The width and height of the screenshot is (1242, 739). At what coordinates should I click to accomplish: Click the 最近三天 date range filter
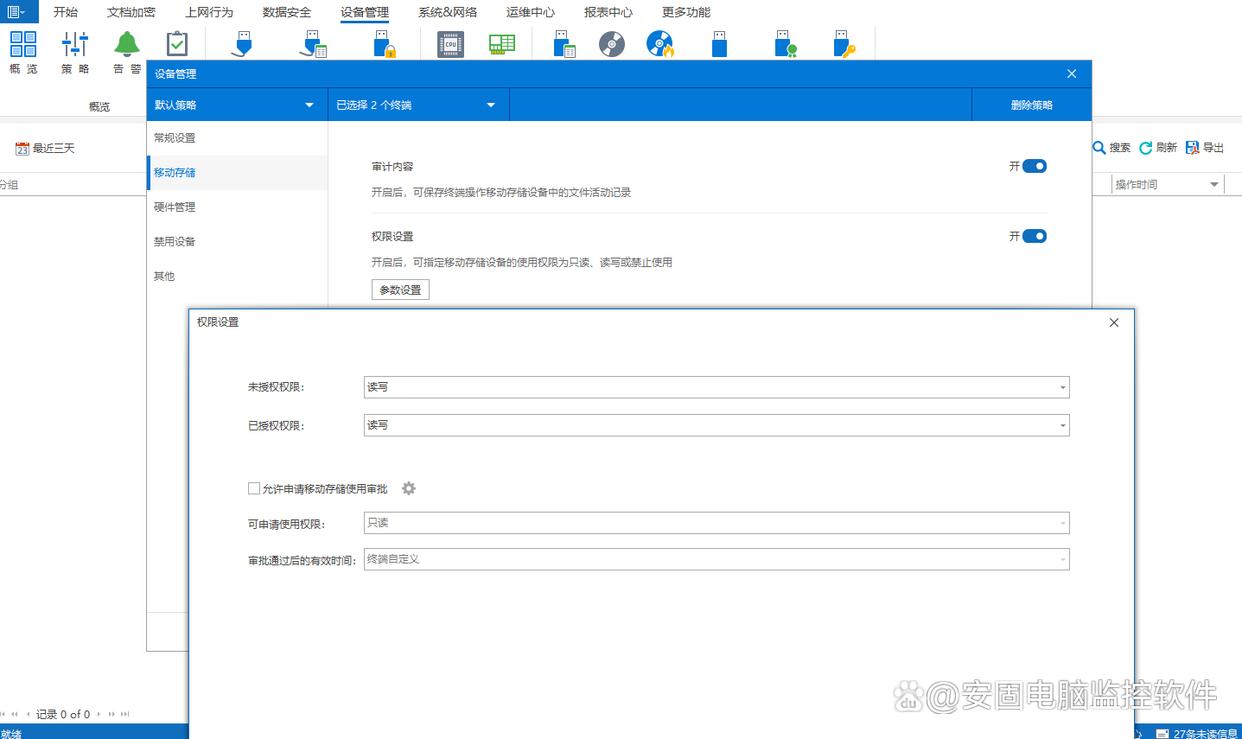pos(45,148)
